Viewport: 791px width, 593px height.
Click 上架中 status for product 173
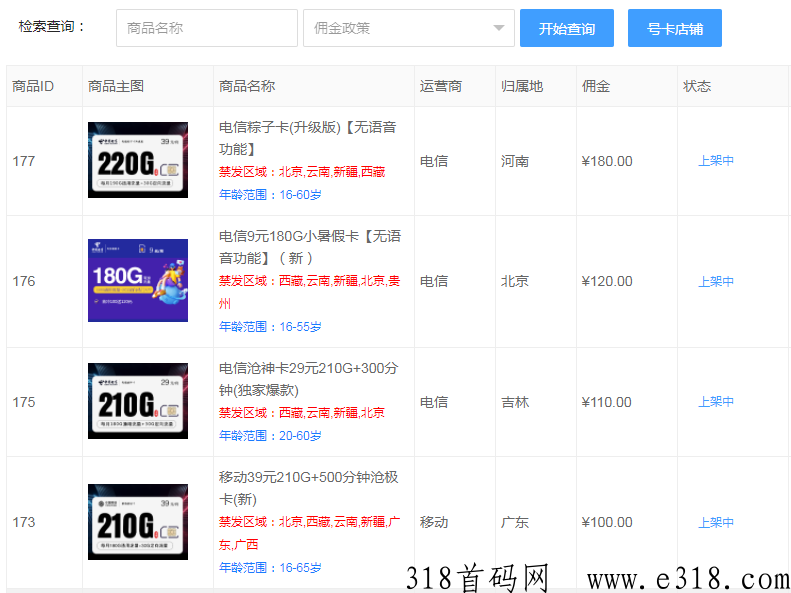(x=716, y=522)
